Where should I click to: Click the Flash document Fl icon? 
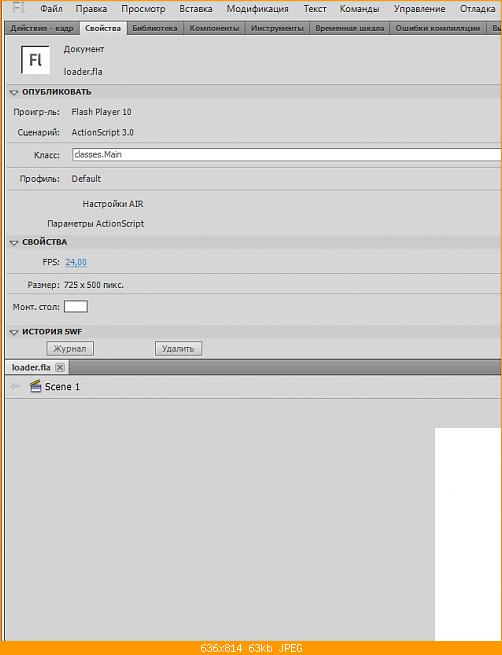pos(35,60)
